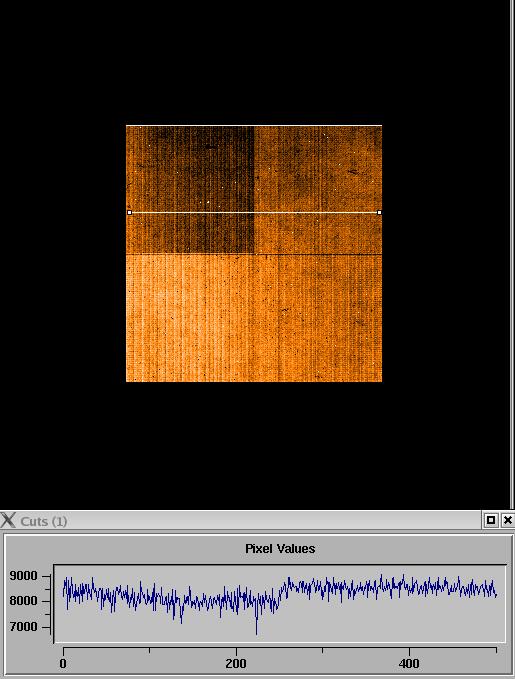Click the upper-right quadrant of the detector image

pos(318,189)
